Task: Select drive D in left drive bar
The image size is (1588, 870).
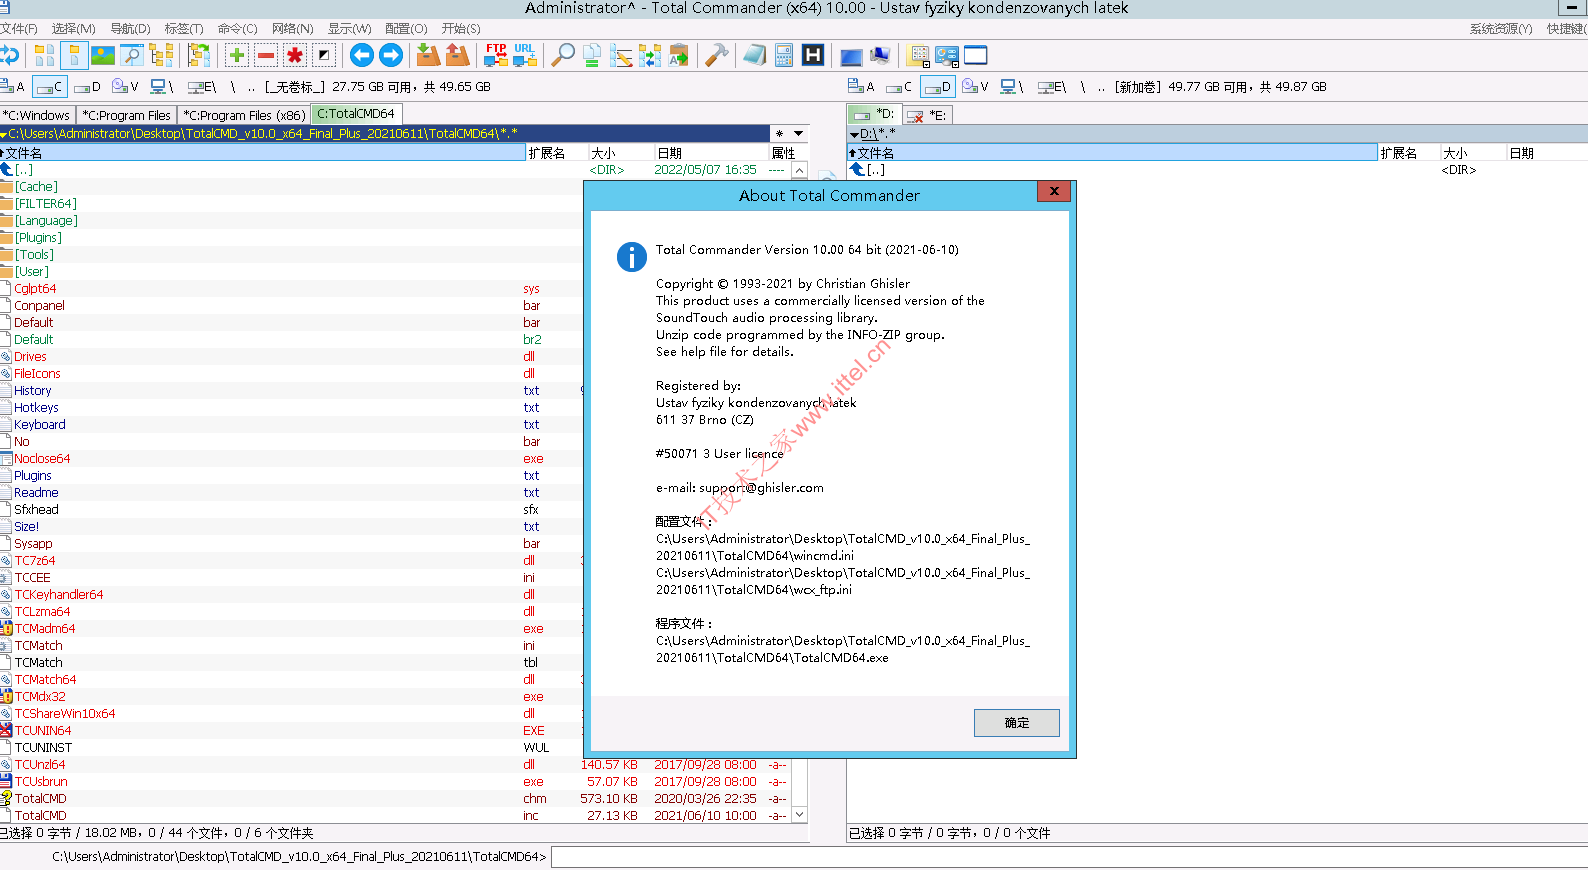Action: [x=88, y=87]
